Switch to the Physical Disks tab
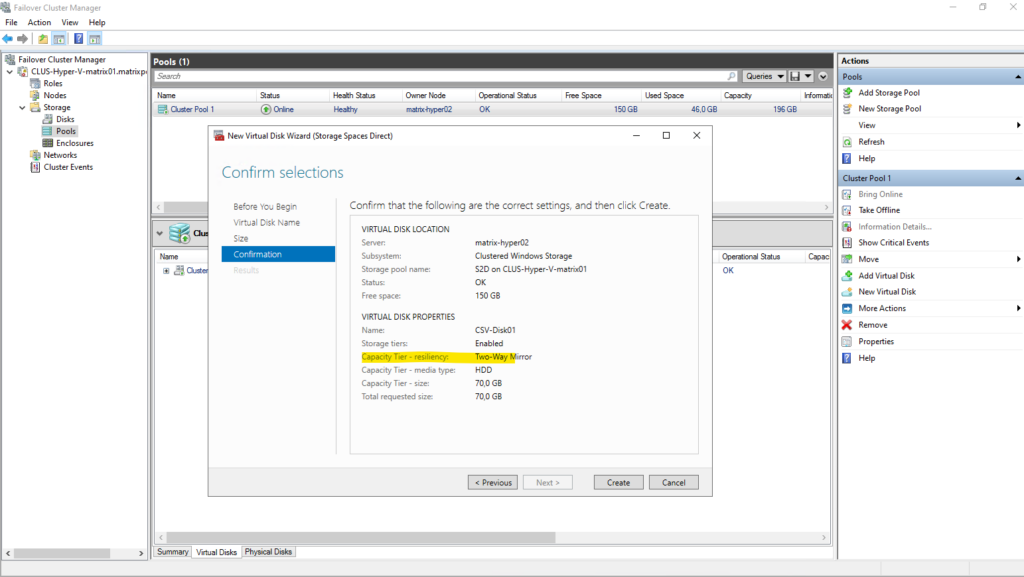Screen dimensions: 1024x577 point(268,552)
